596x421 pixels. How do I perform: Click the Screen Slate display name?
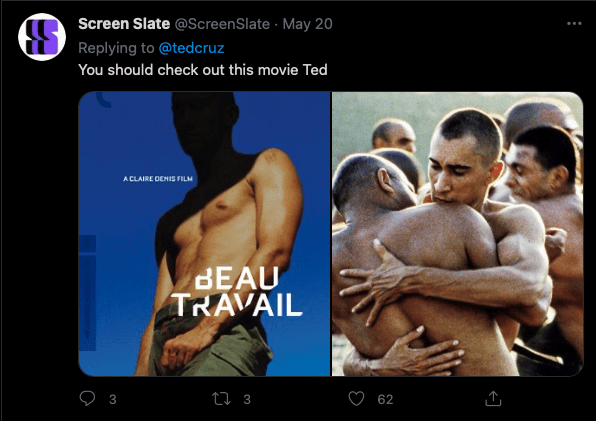(x=124, y=24)
